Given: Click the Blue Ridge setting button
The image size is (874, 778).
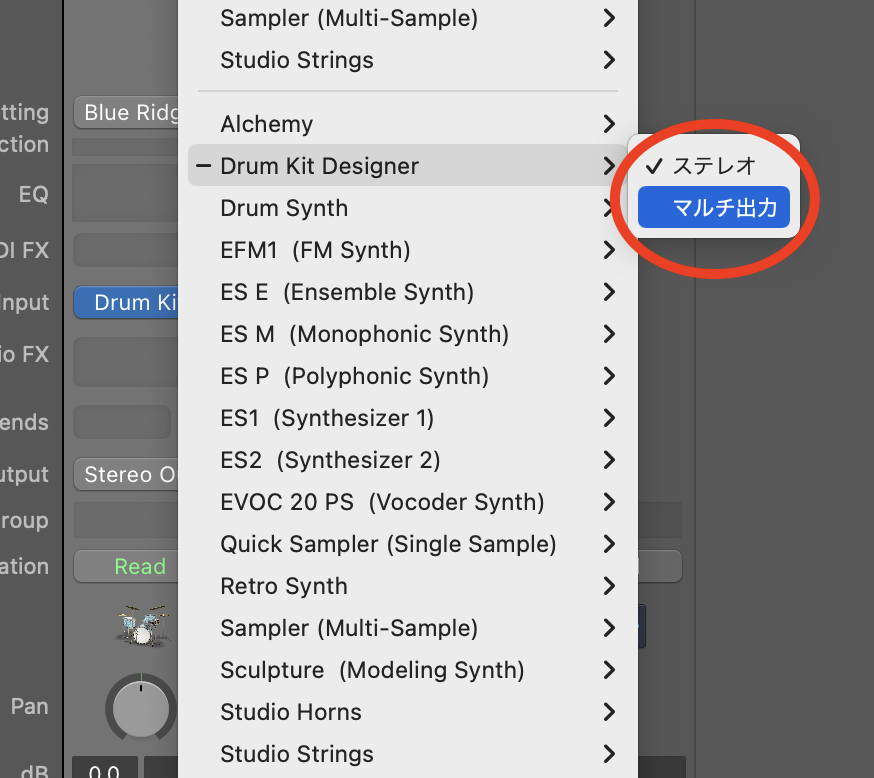Looking at the screenshot, I should click(x=128, y=113).
